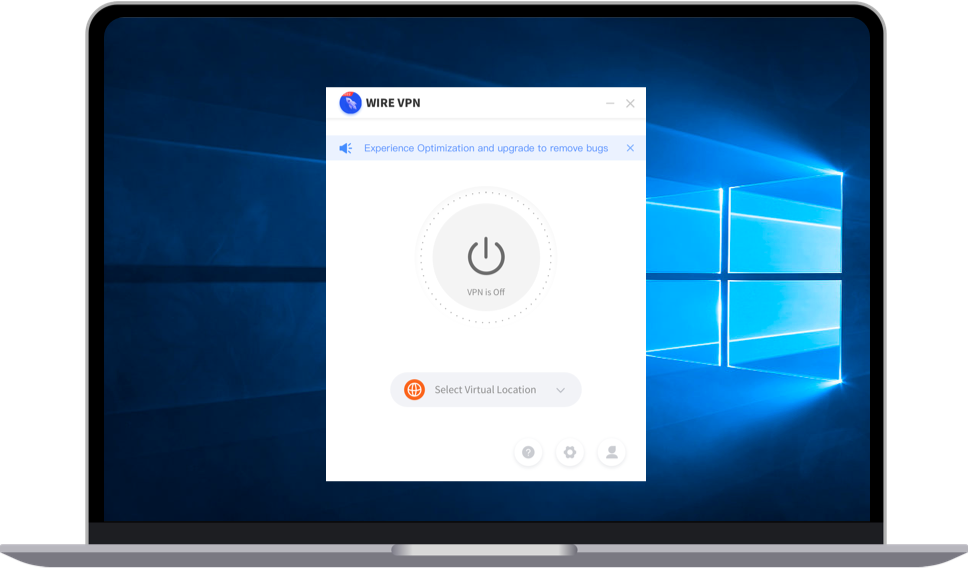Expand the Select Virtual Location dropdown

tap(485, 390)
